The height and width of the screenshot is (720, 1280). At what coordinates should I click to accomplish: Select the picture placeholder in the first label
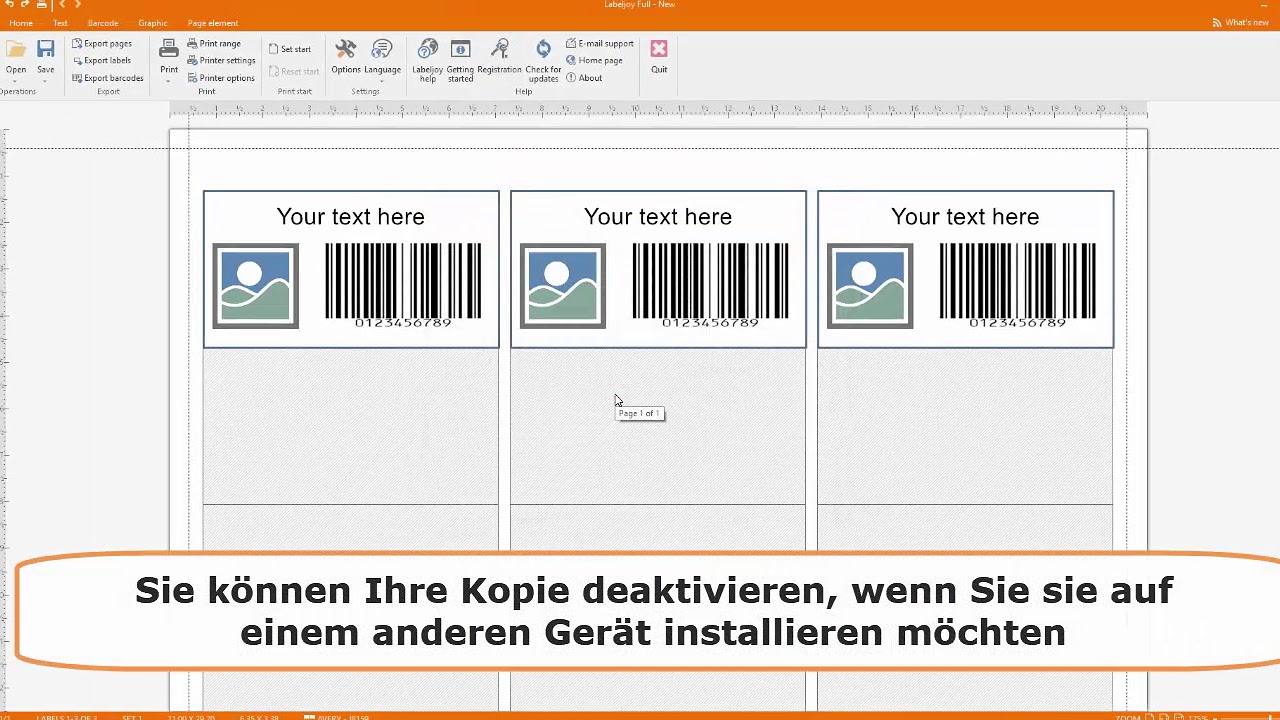pos(255,286)
